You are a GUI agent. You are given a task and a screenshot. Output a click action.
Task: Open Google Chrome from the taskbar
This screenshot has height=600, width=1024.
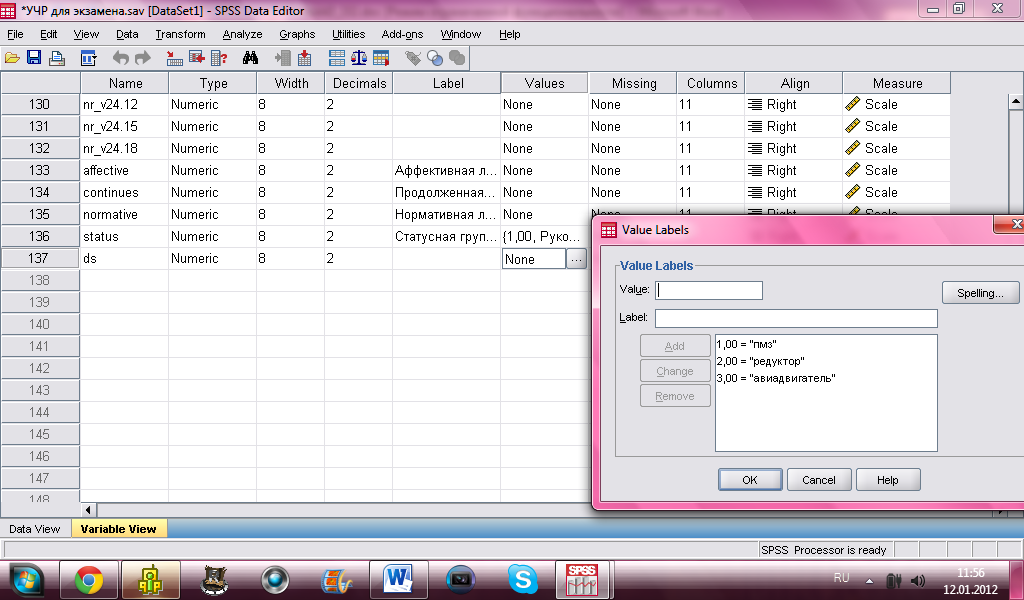[89, 580]
